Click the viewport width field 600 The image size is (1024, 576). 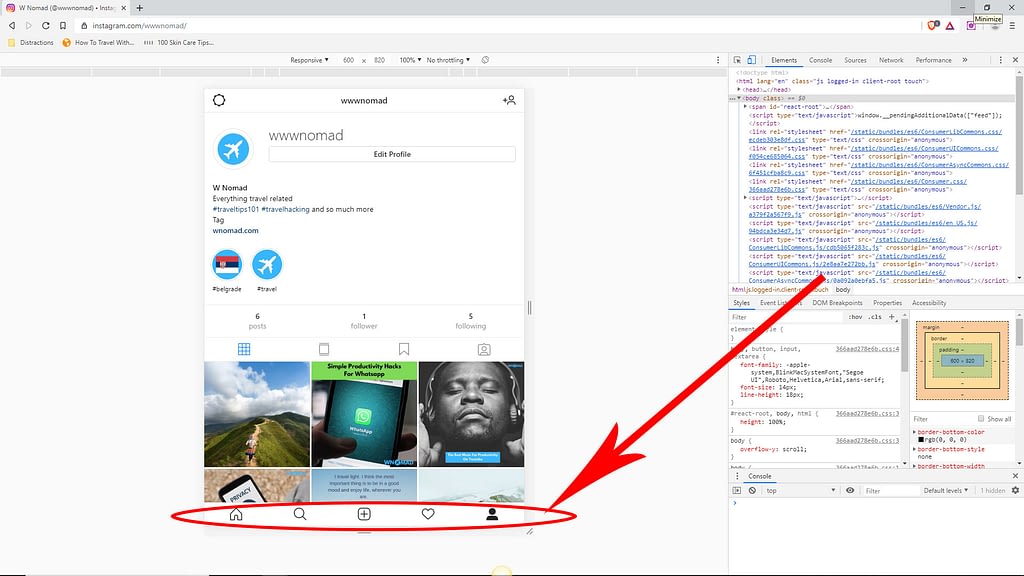pyautogui.click(x=349, y=60)
